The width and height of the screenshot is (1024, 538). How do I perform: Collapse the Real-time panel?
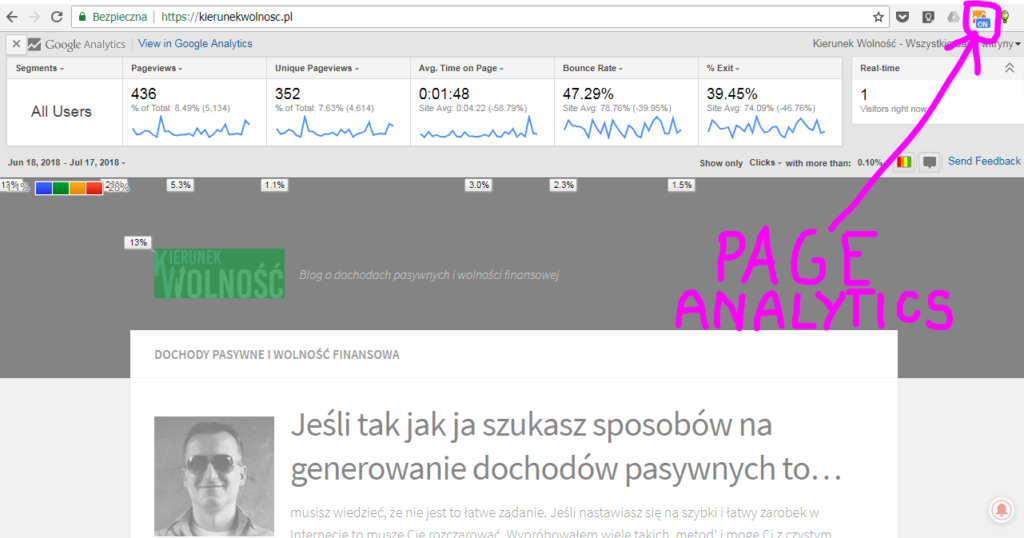(x=1009, y=68)
